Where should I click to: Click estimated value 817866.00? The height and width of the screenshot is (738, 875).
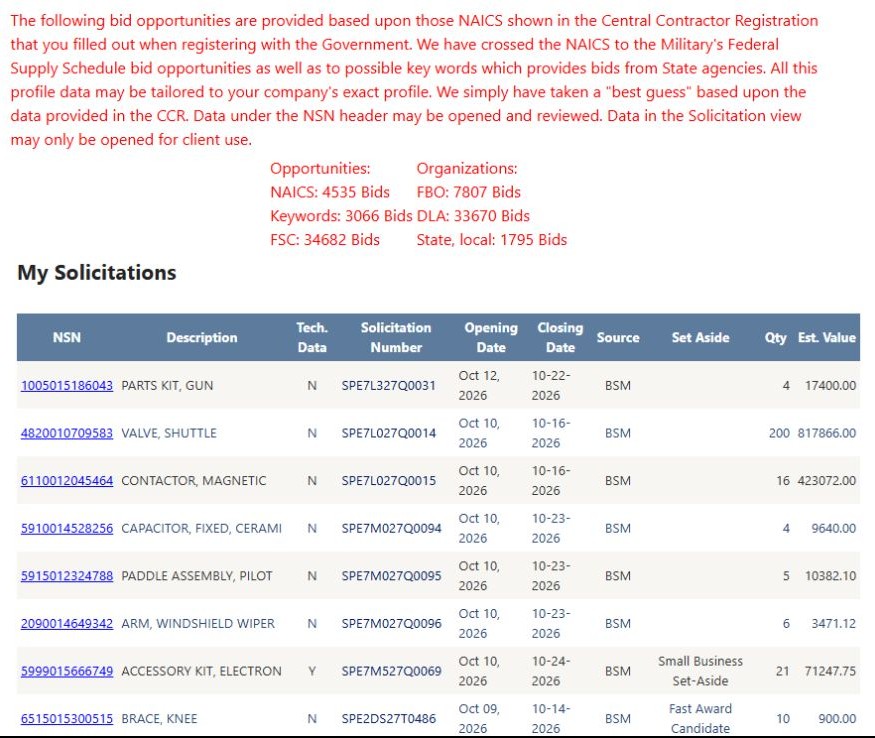tap(826, 433)
